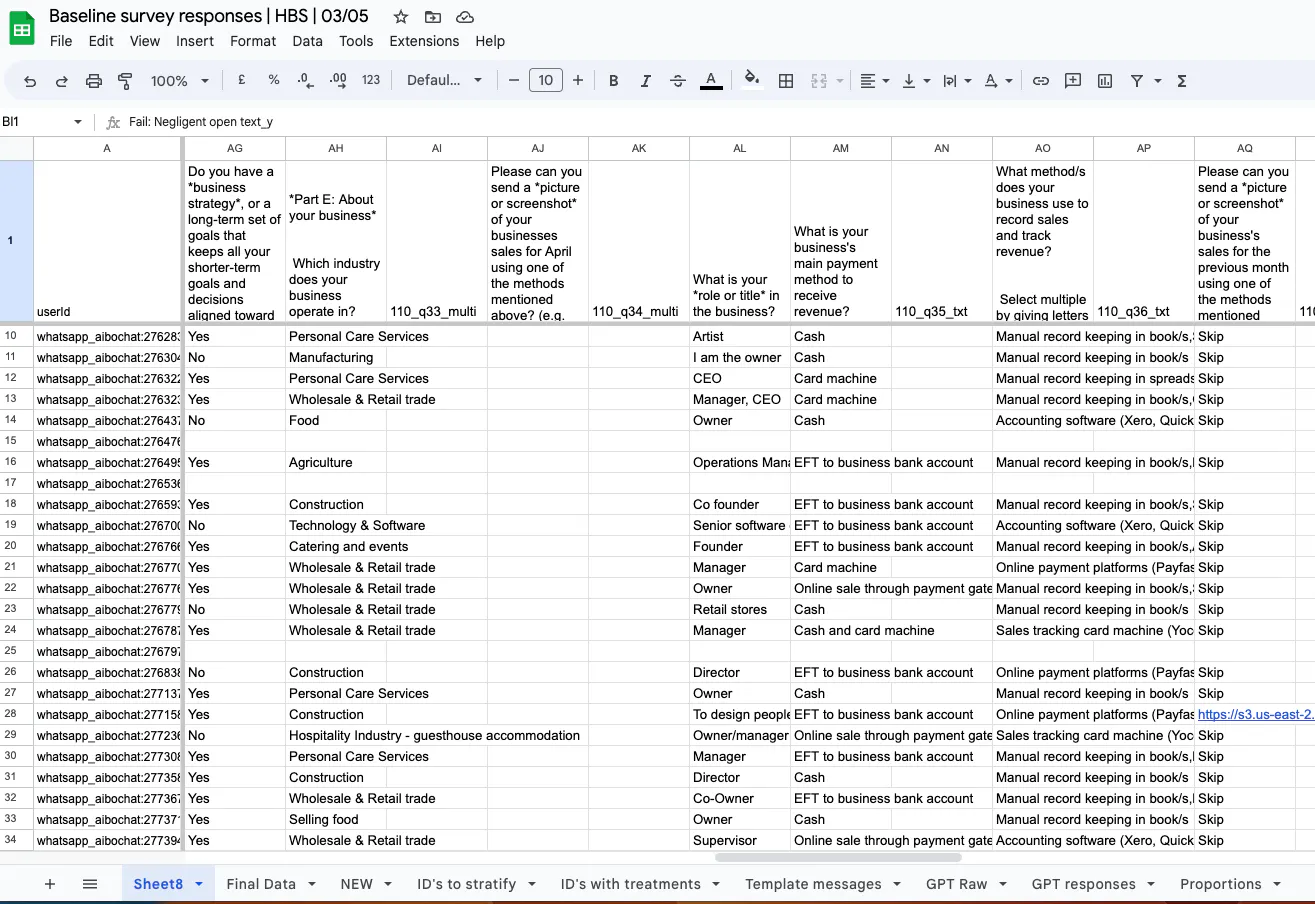Screen dimensions: 1315x904
Task: Click the print icon in toolbar
Action: (94, 81)
